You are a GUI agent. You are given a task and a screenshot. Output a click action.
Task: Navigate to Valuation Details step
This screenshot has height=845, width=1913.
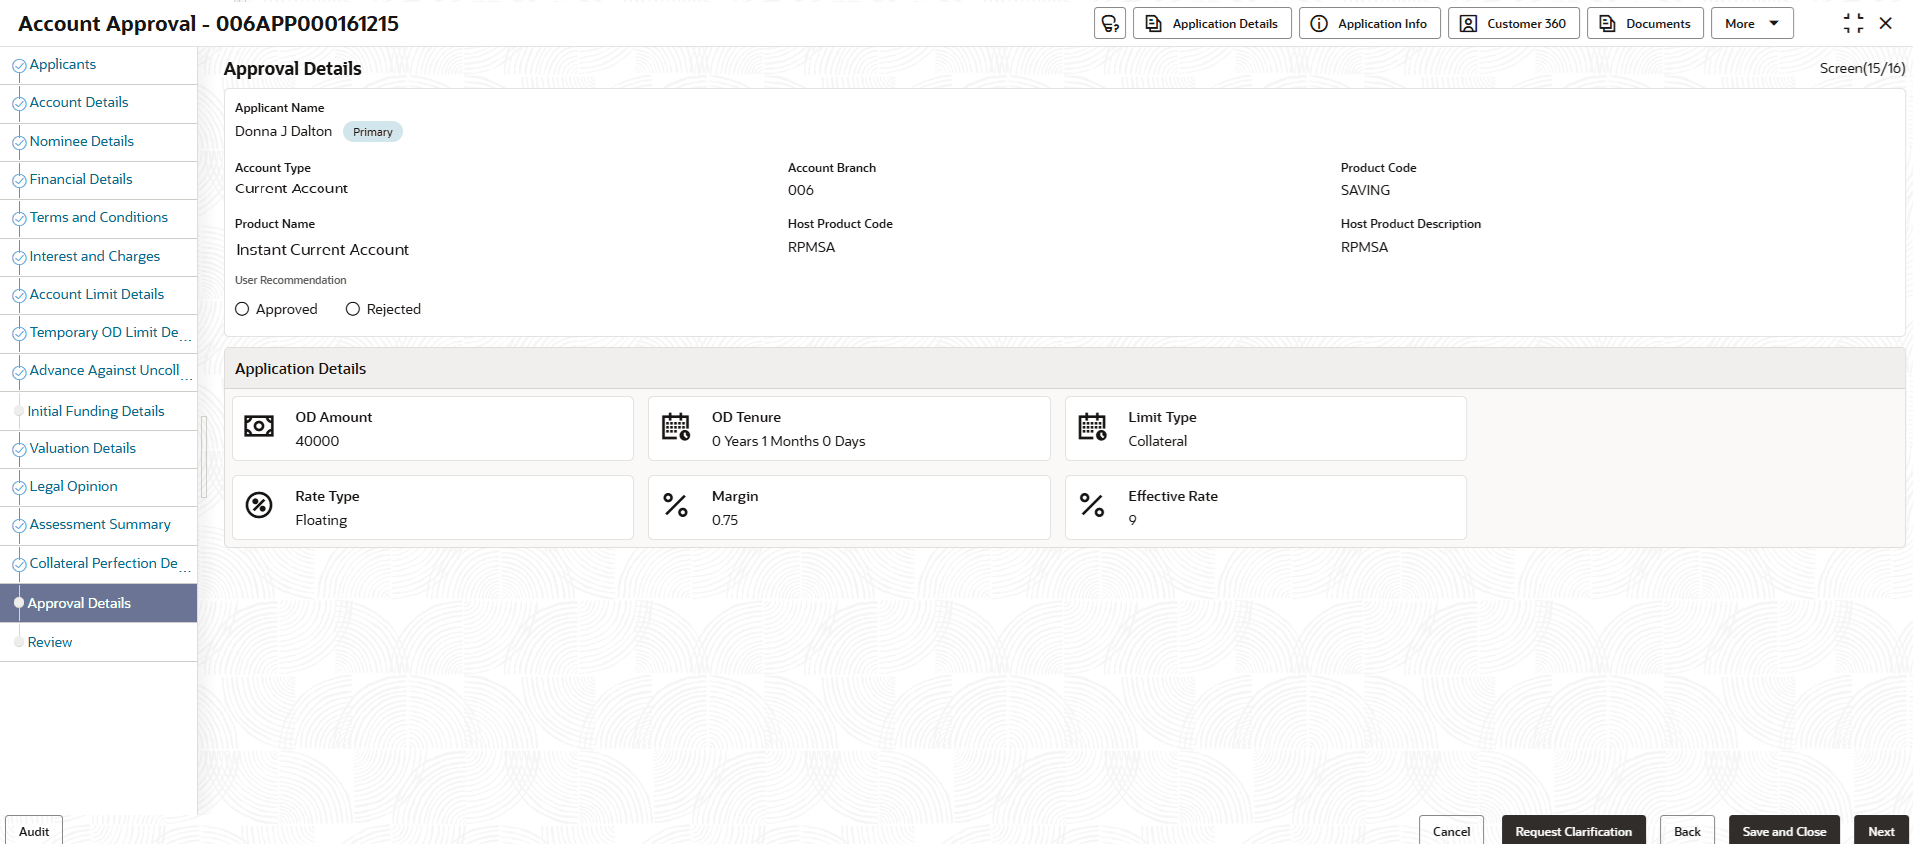(83, 448)
